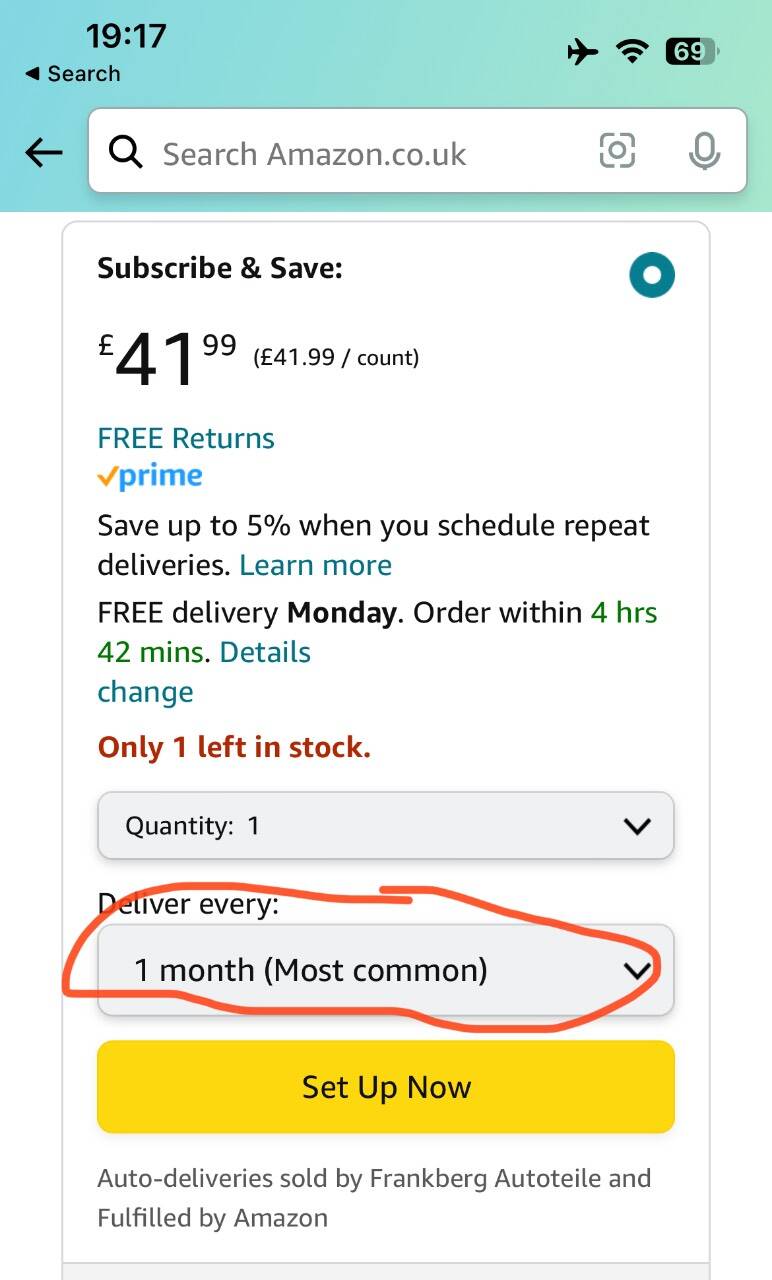Tap the Prime logo badge
The image size is (772, 1280).
point(150,477)
